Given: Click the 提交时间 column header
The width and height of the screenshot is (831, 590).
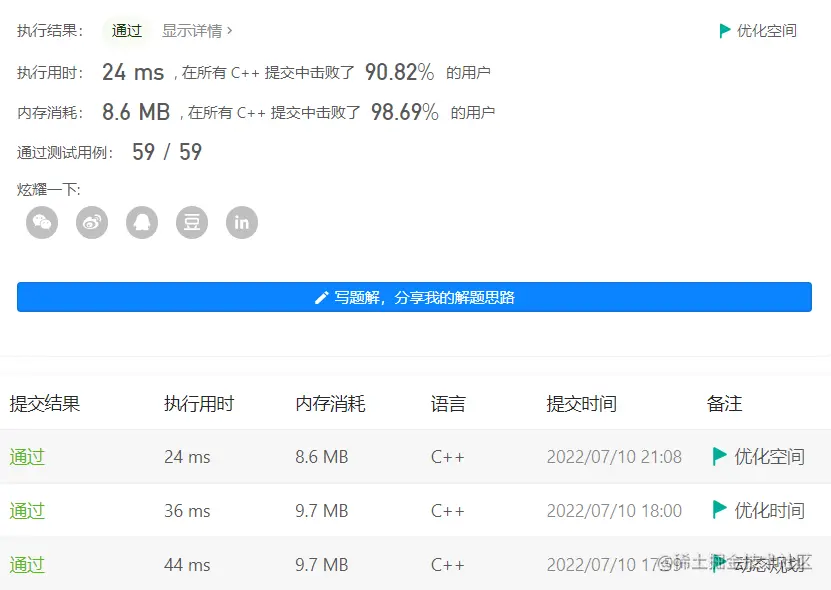Looking at the screenshot, I should coord(581,404).
